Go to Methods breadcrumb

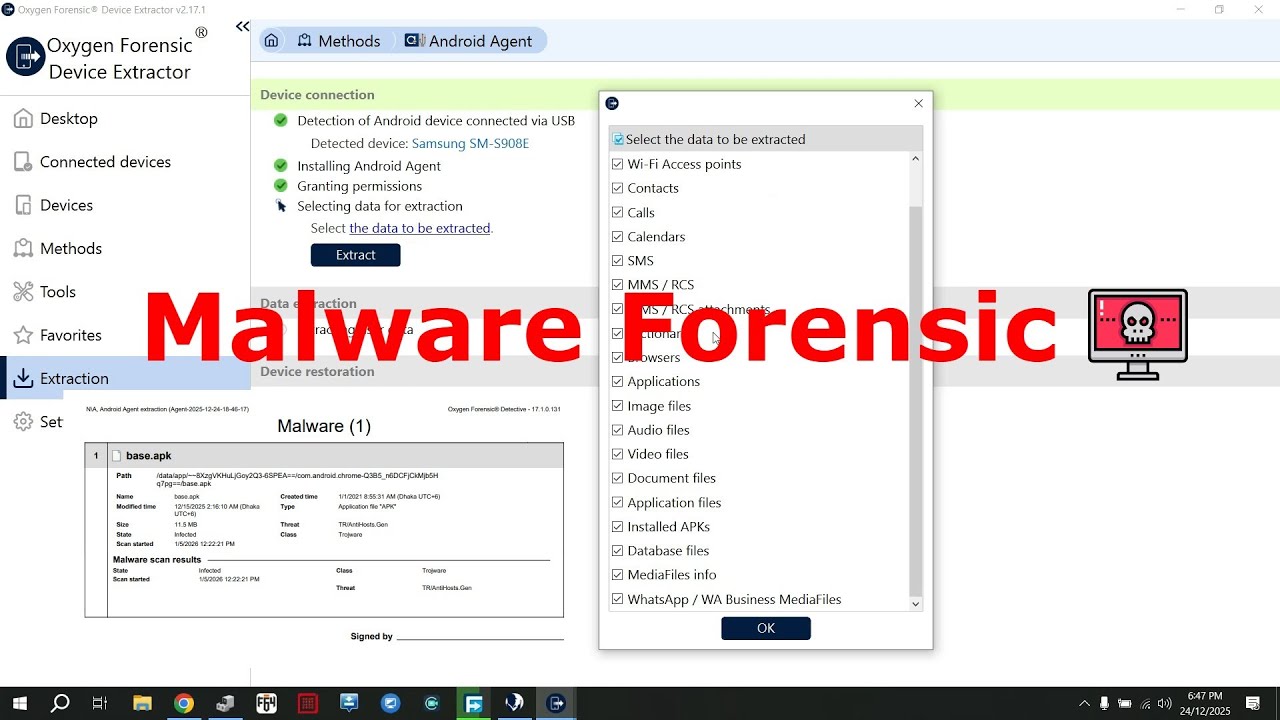coord(339,41)
